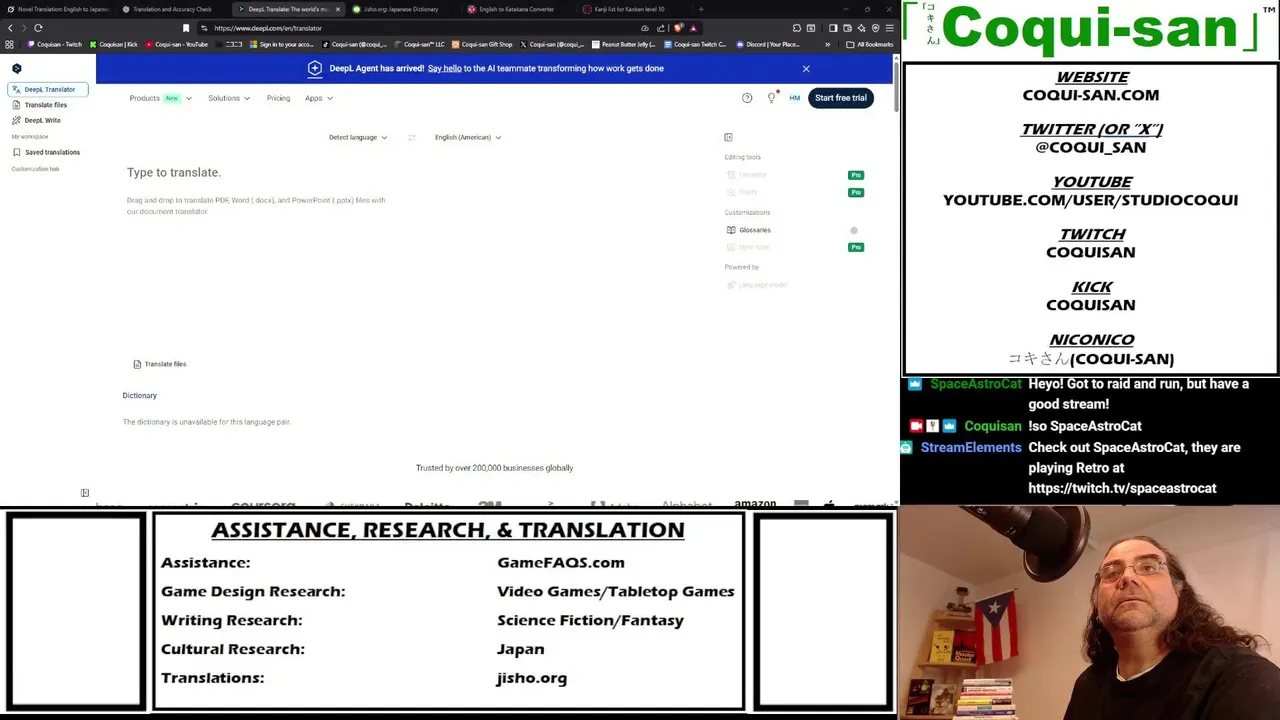The height and width of the screenshot is (720, 1280).
Task: Open Peanut Butter Jelly bookmark
Action: tap(623, 44)
